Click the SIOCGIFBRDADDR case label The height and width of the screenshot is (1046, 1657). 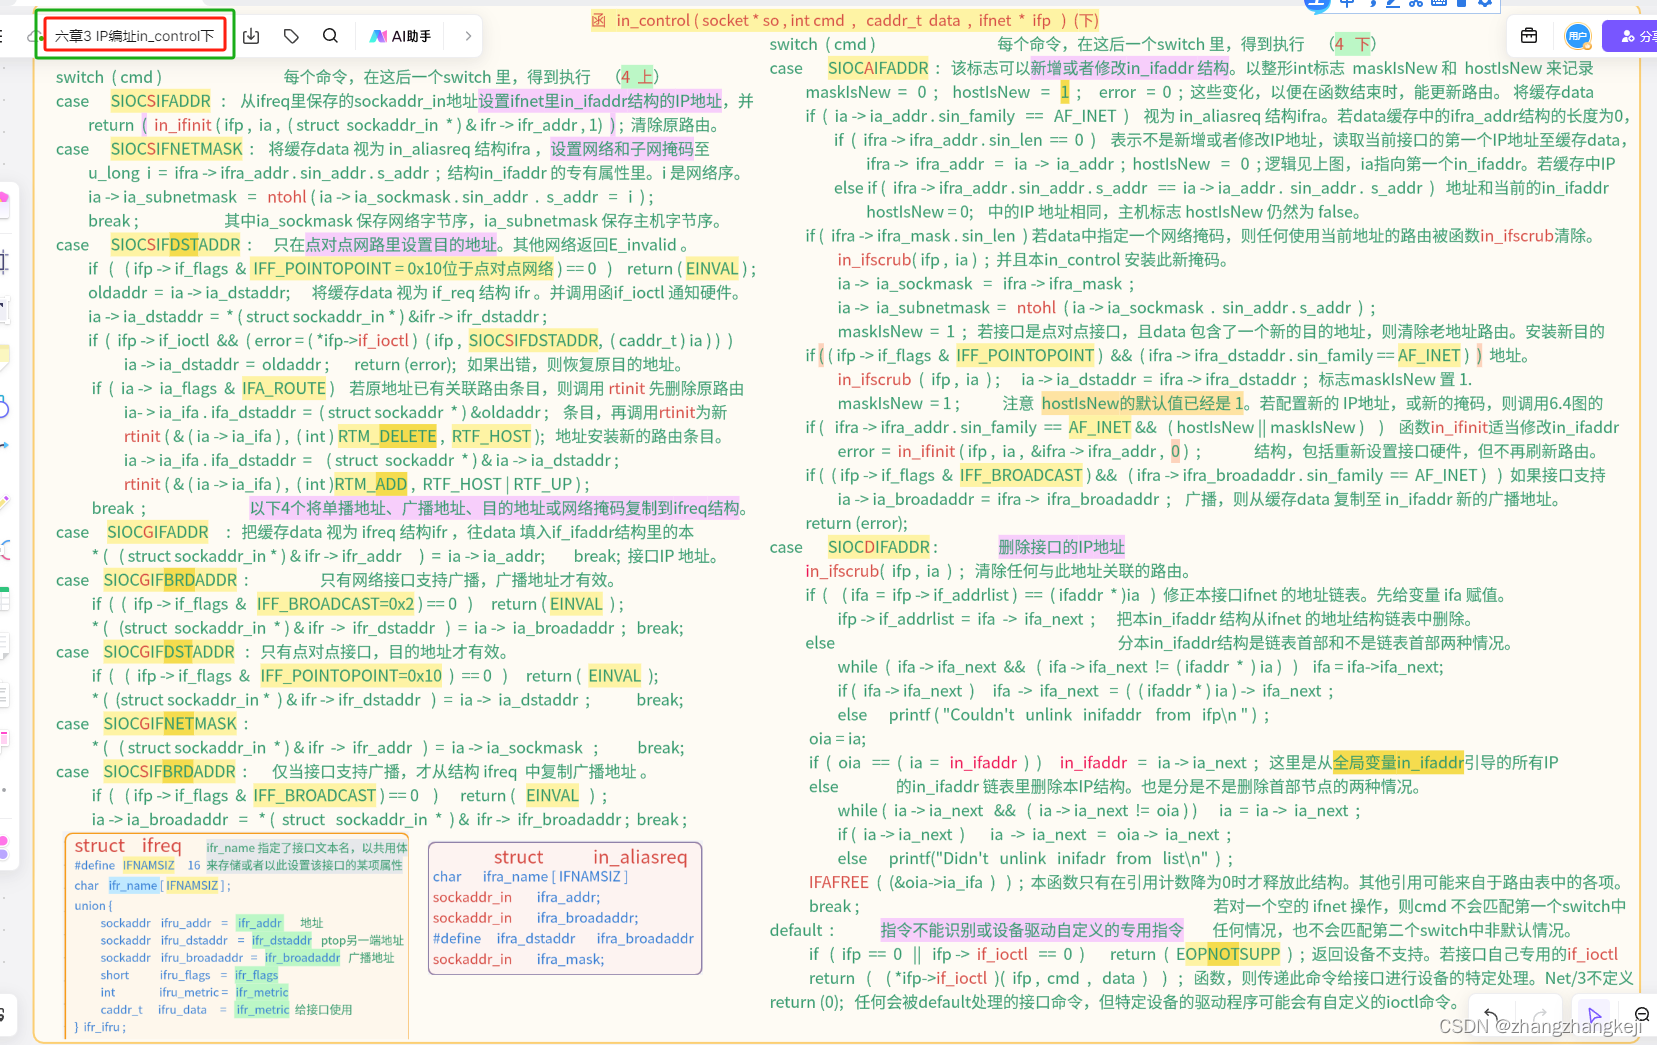tap(171, 580)
